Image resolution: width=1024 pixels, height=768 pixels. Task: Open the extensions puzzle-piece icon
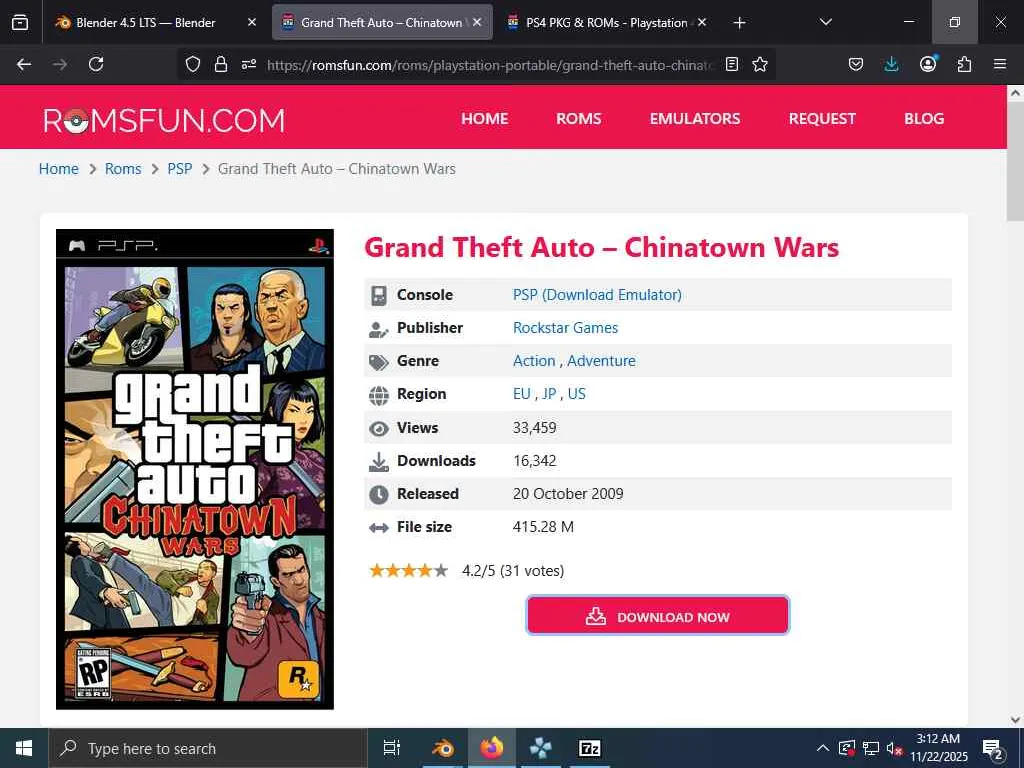964,64
